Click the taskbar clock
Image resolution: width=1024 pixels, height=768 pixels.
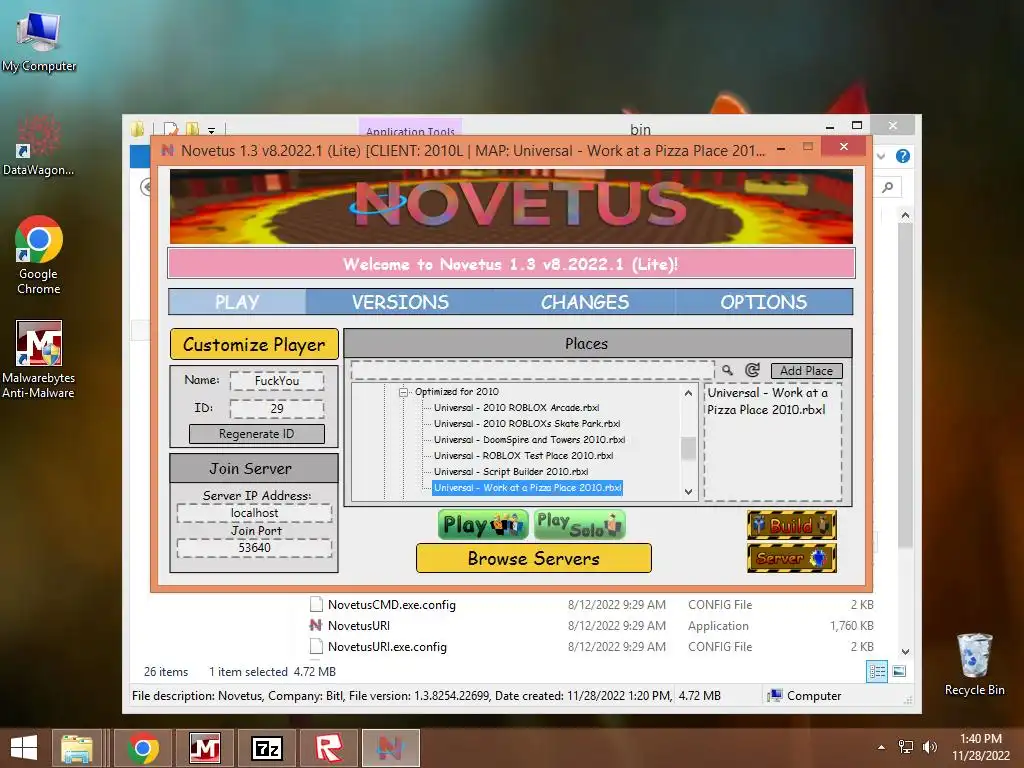(x=980, y=747)
